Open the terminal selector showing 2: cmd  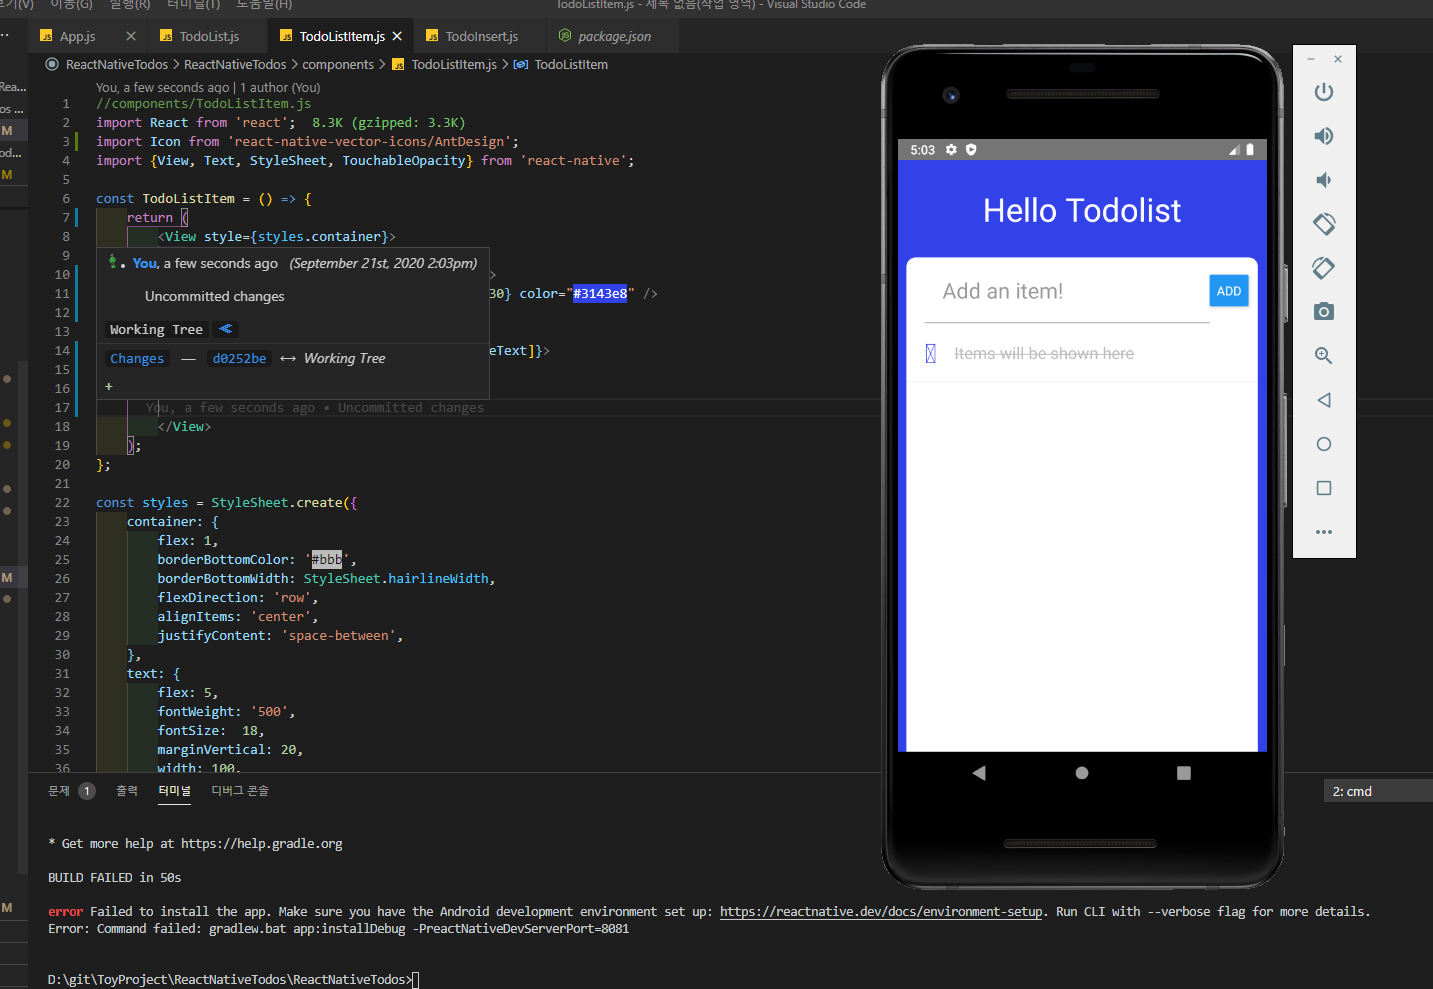[x=1377, y=791]
